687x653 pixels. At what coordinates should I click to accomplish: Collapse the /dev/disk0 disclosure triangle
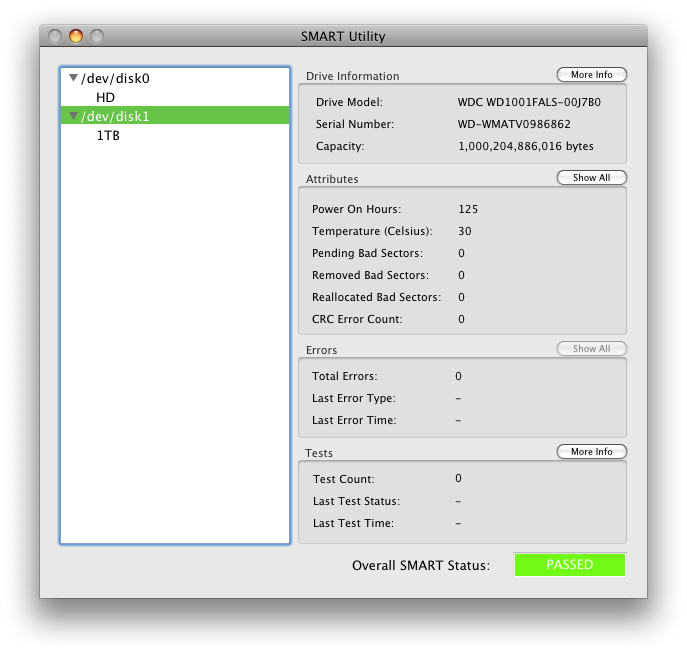pyautogui.click(x=74, y=78)
